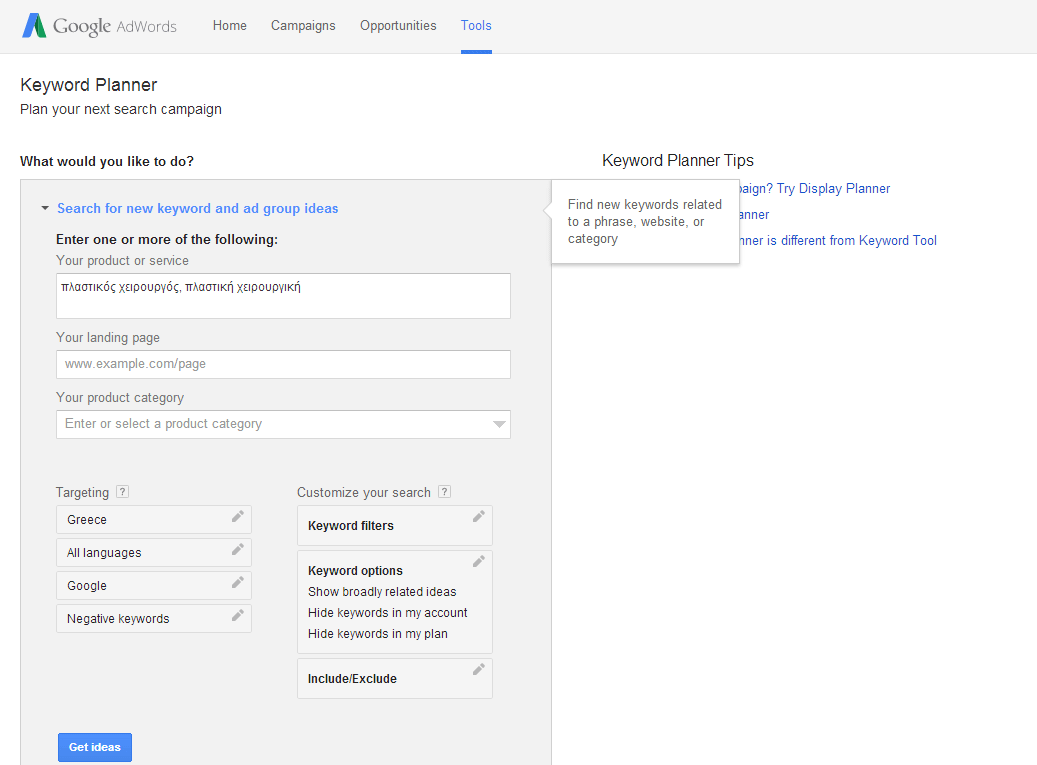The width and height of the screenshot is (1037, 765).
Task: Click pencil icon for Negative keywords
Action: pos(237,616)
